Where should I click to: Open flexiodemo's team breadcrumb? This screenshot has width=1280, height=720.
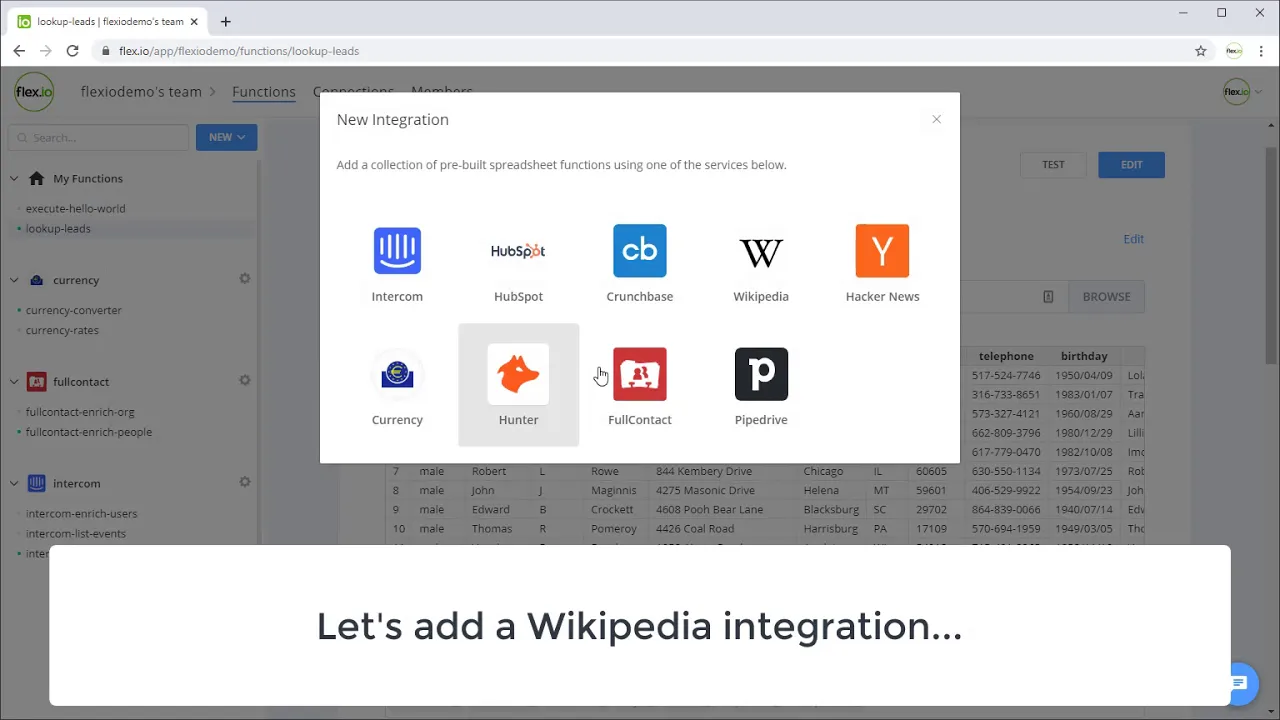(141, 91)
